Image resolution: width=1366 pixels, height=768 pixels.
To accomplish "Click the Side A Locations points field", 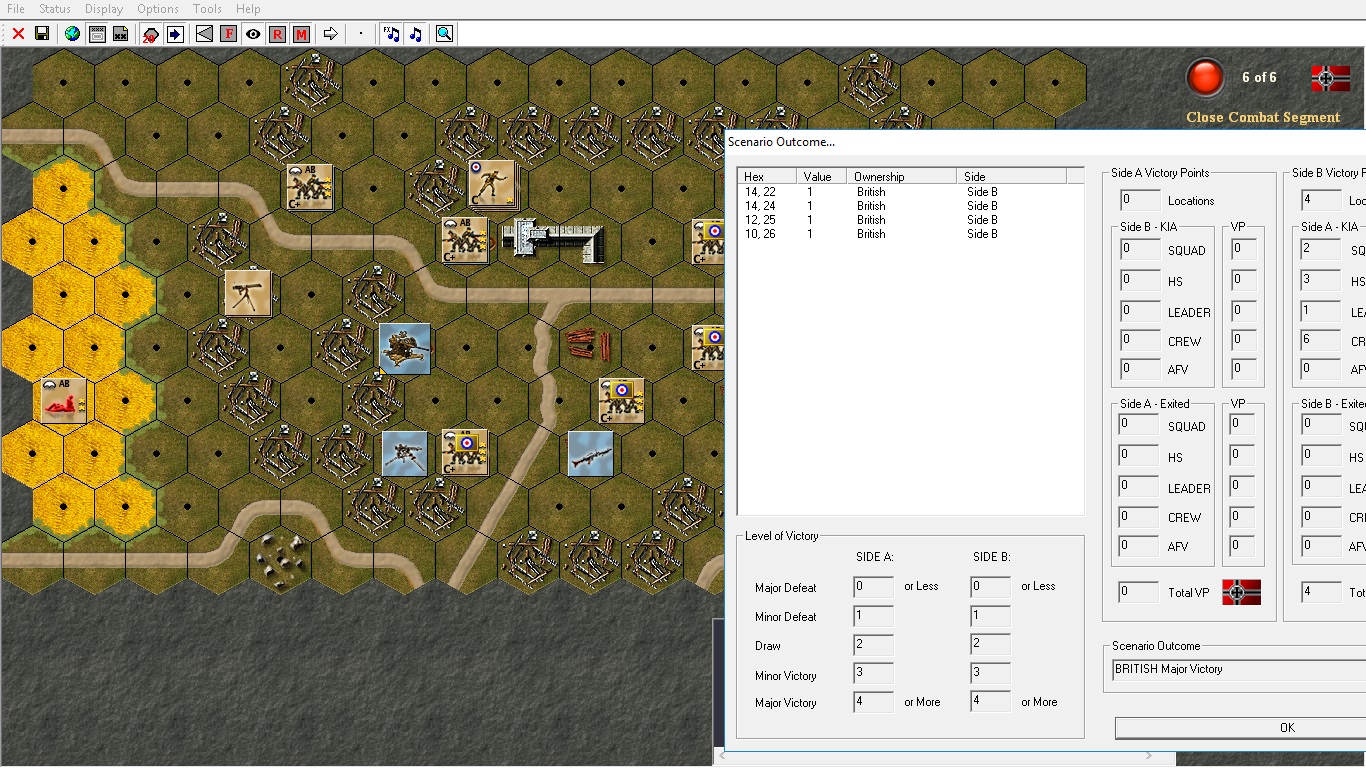I will point(1139,200).
